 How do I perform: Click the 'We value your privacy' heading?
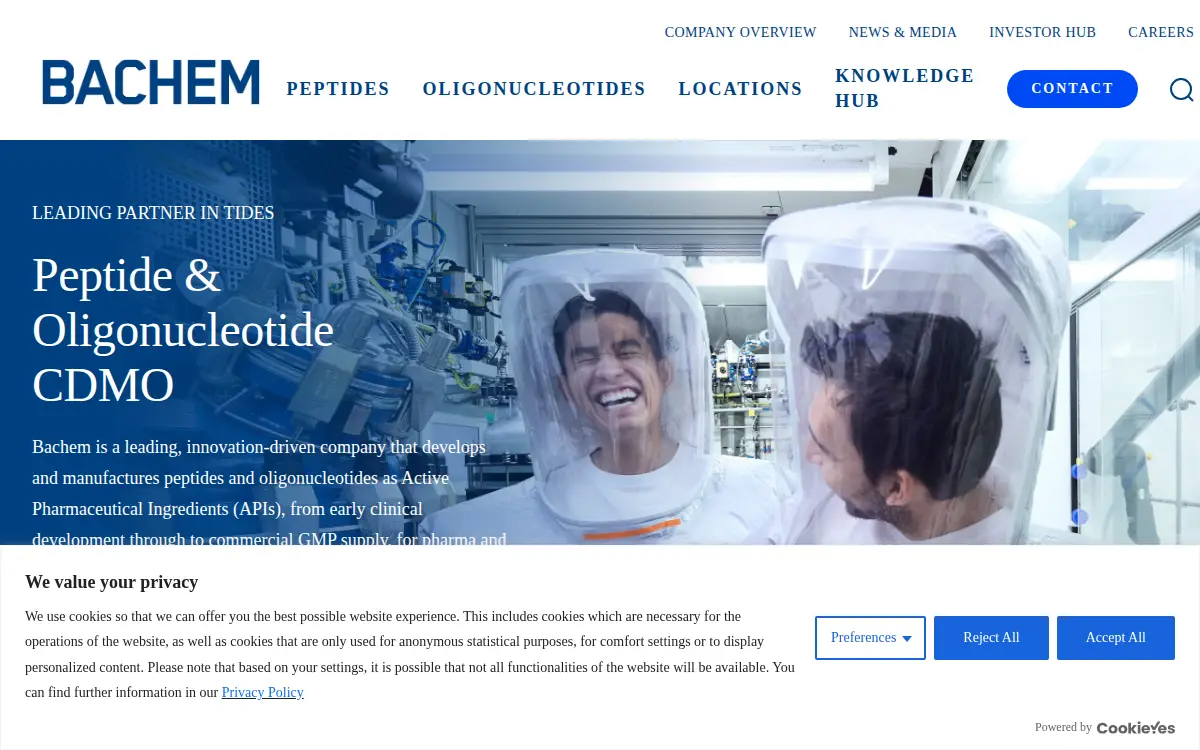[111, 582]
